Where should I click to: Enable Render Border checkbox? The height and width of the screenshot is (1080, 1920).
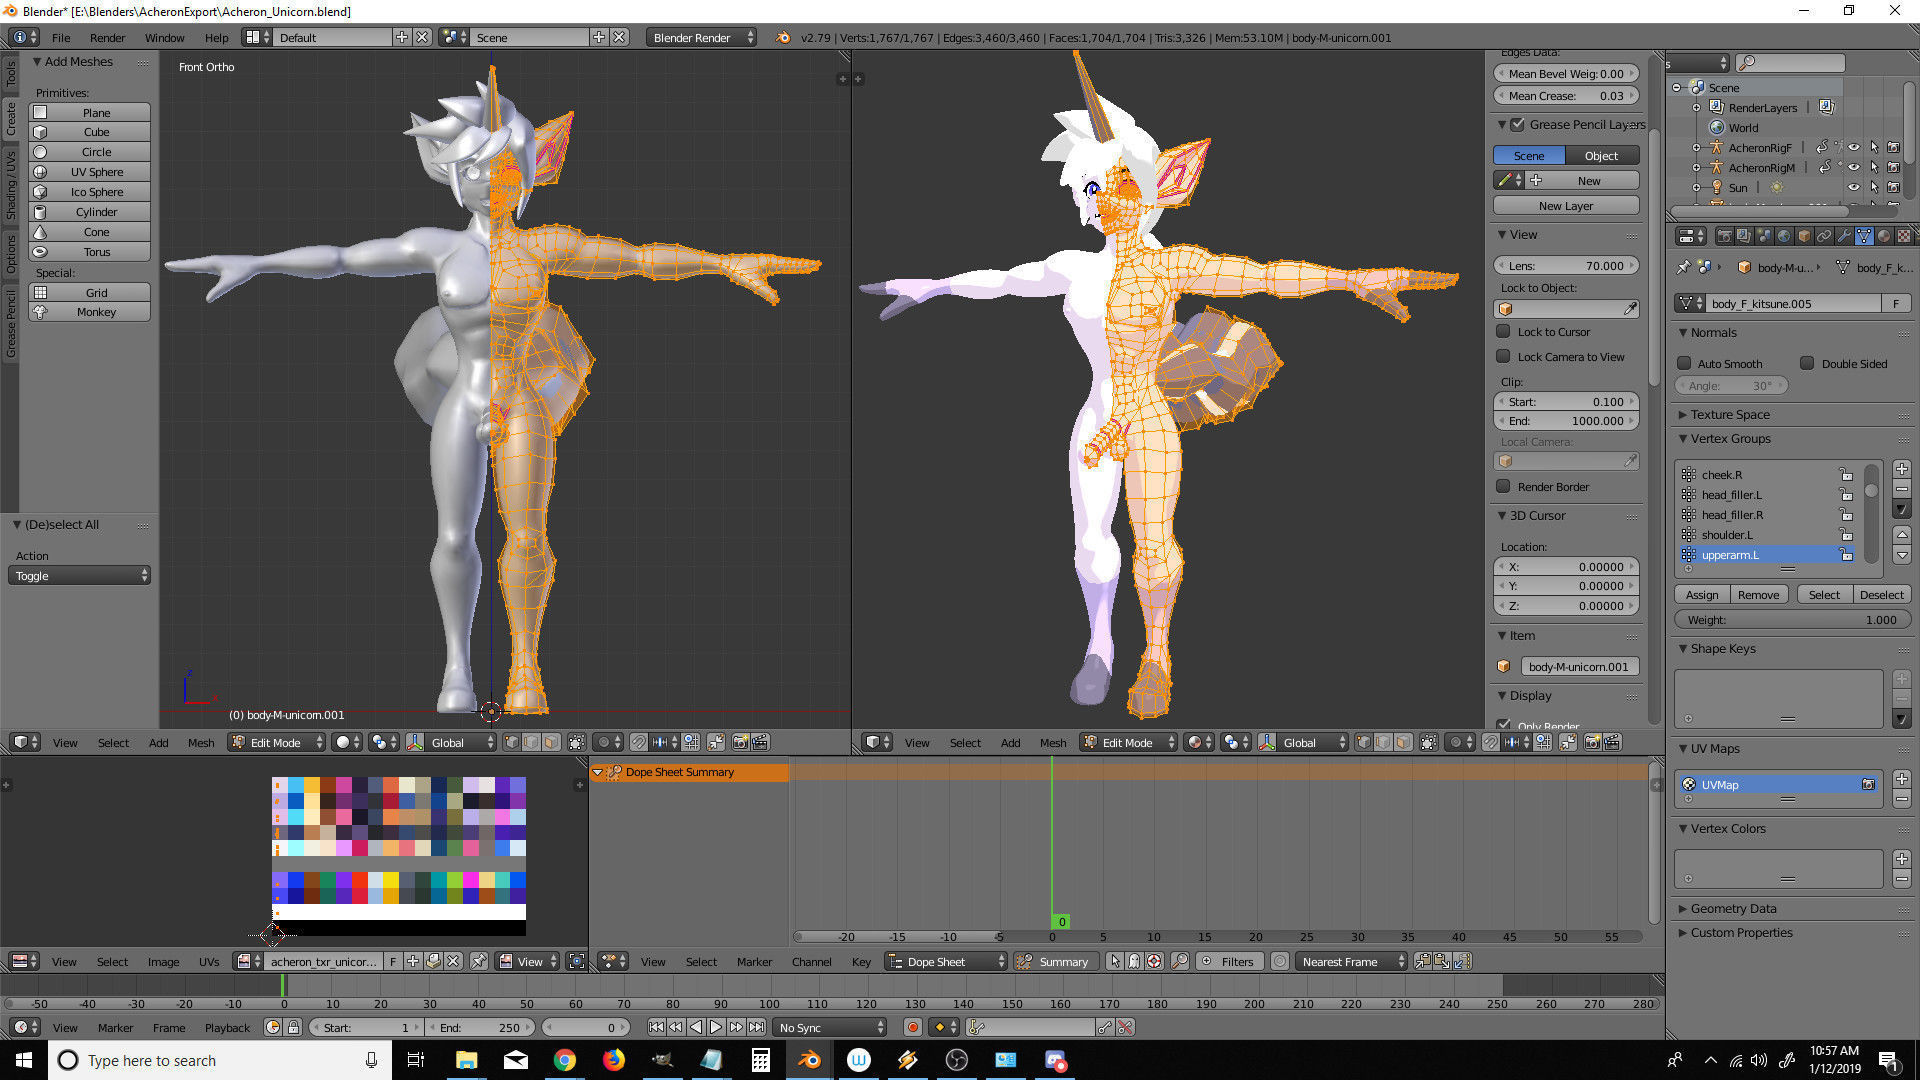point(1503,486)
